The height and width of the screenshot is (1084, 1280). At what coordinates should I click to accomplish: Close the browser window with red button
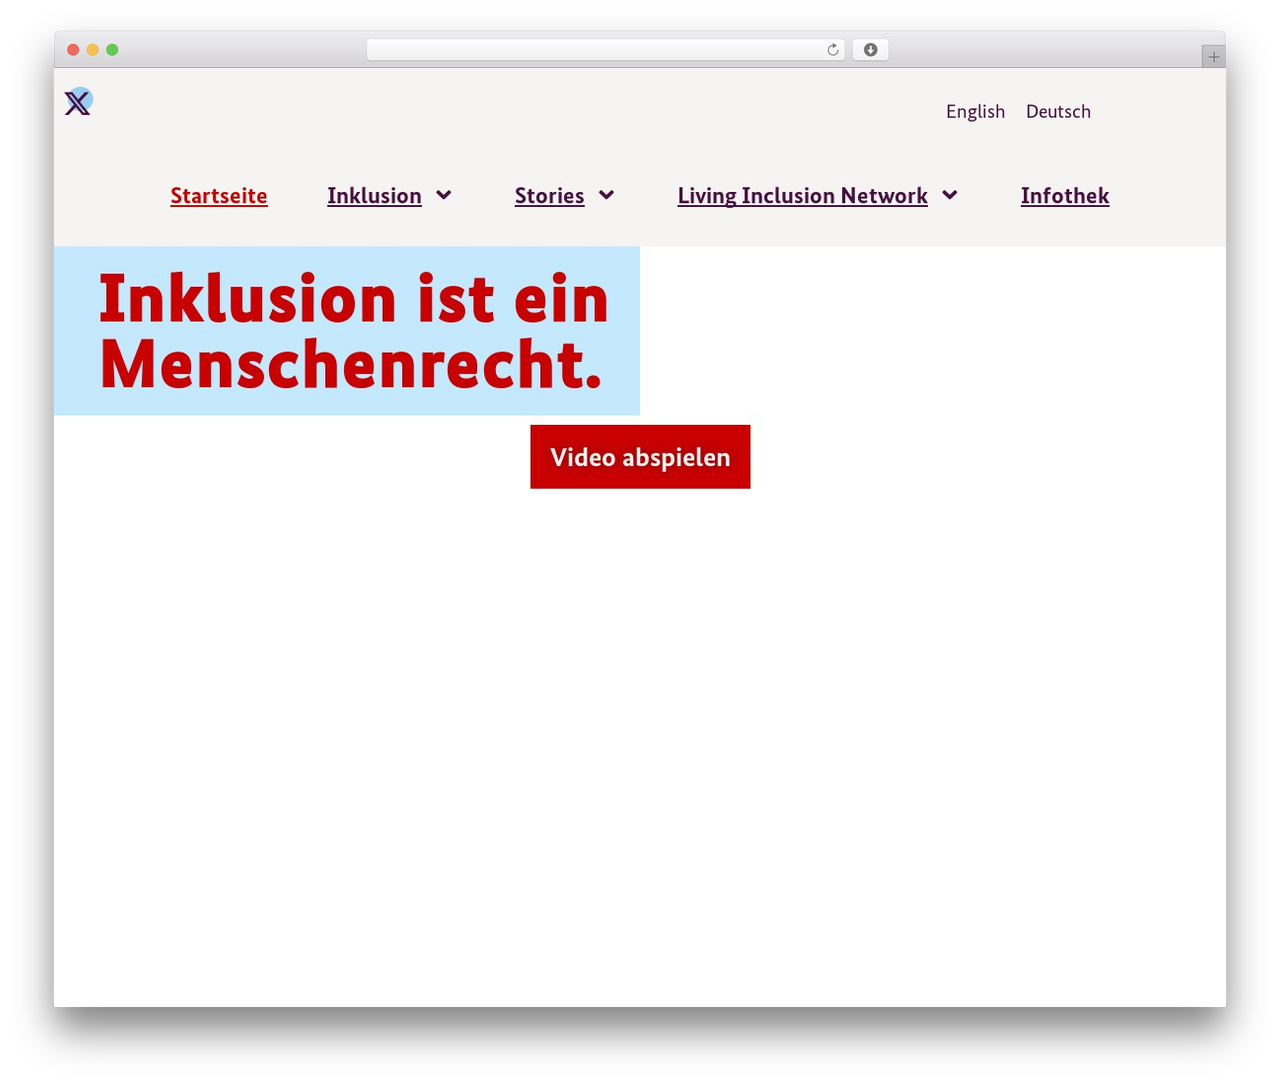(73, 50)
